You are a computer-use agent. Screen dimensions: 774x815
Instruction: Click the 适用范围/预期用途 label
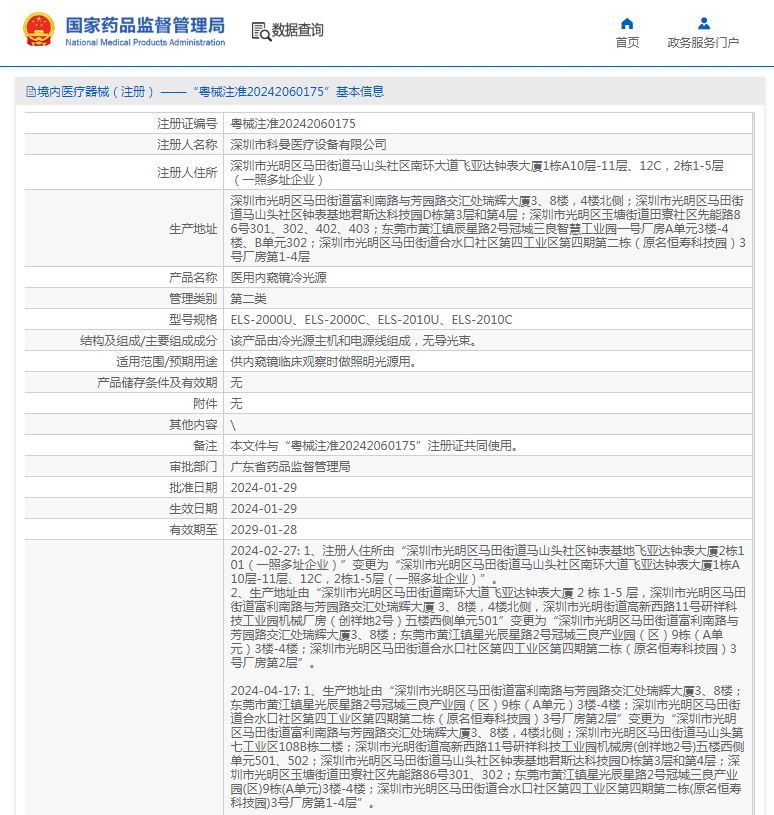pos(166,362)
